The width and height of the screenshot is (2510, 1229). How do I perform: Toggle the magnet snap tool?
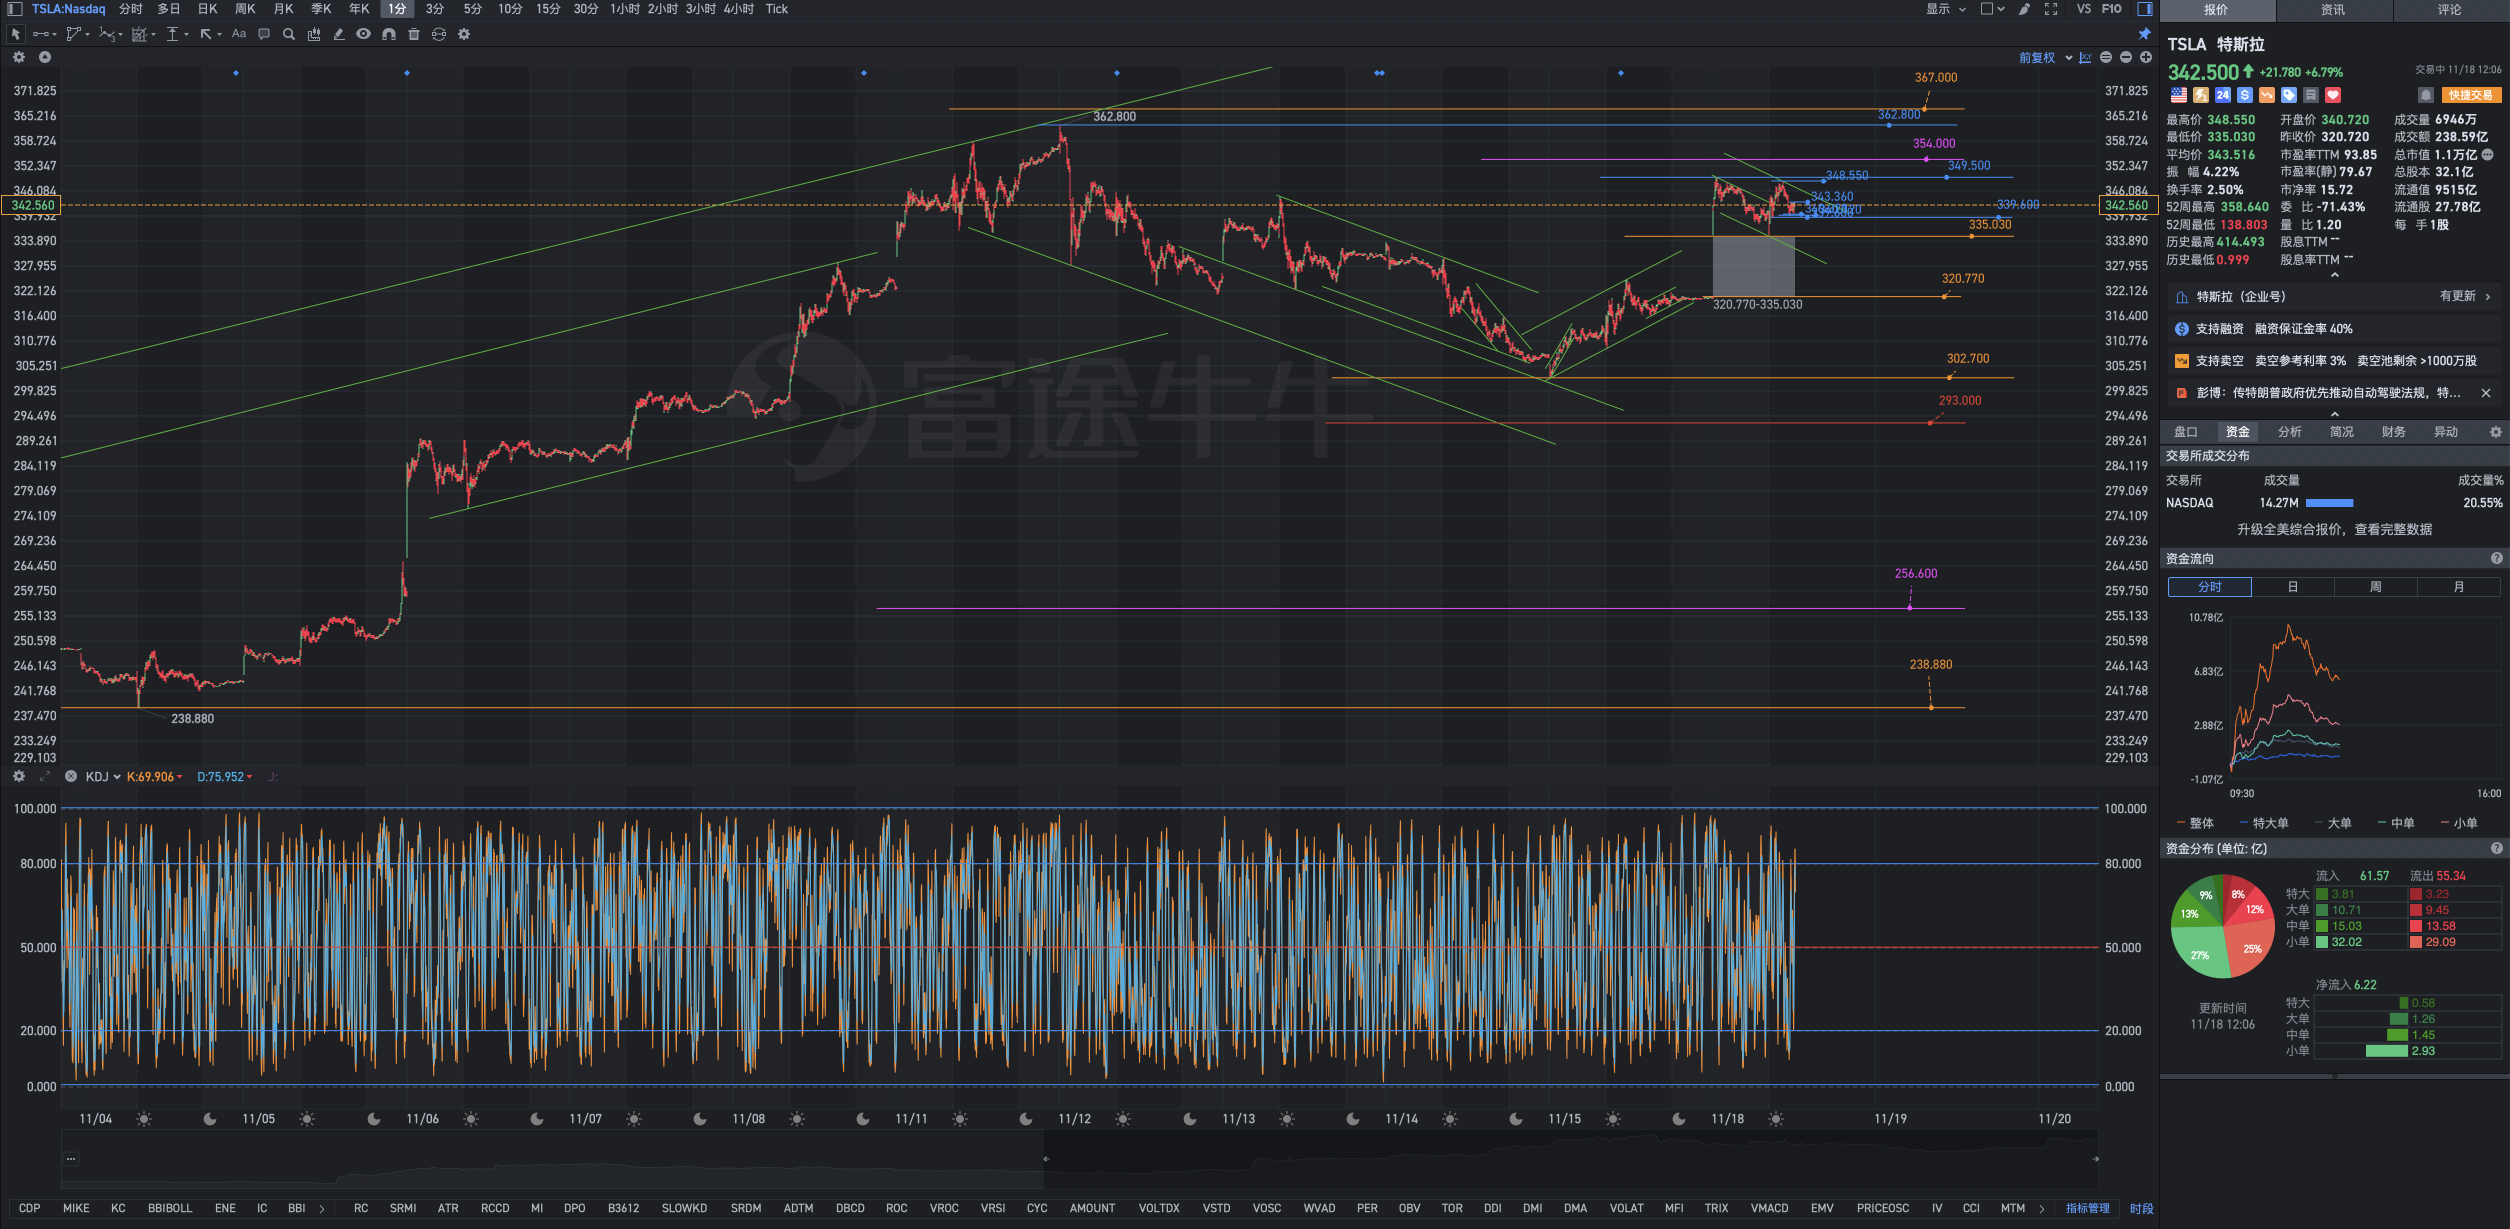(x=389, y=34)
